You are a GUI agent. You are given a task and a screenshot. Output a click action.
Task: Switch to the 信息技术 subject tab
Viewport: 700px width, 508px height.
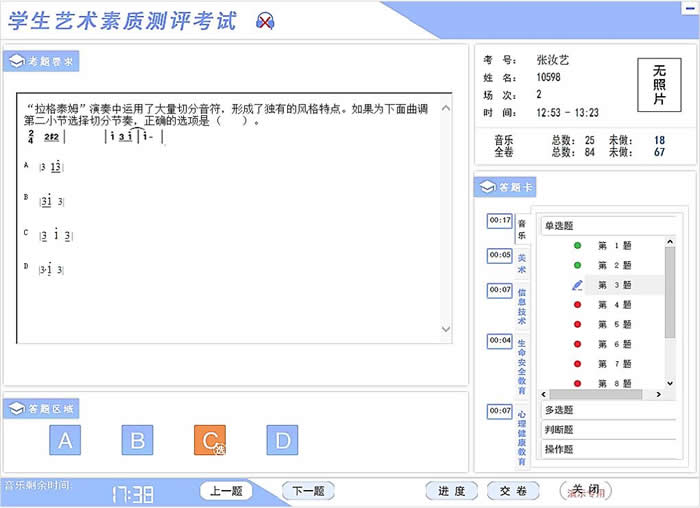(522, 307)
